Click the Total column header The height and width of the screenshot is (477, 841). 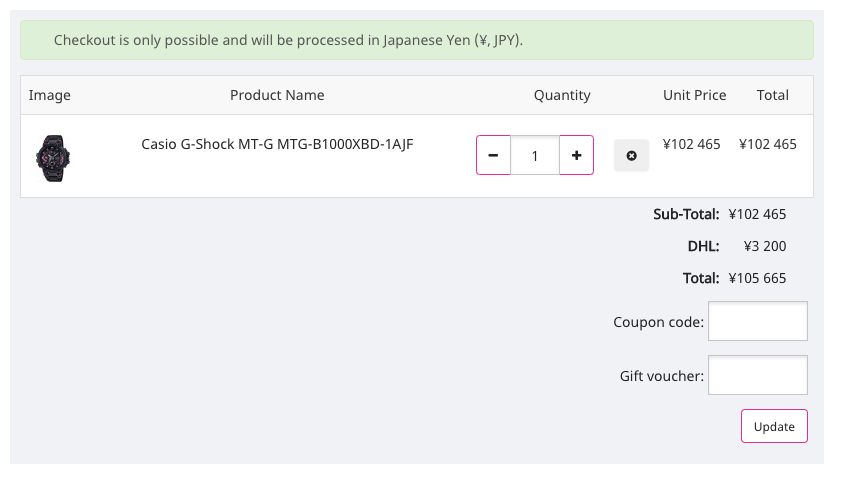(x=772, y=95)
